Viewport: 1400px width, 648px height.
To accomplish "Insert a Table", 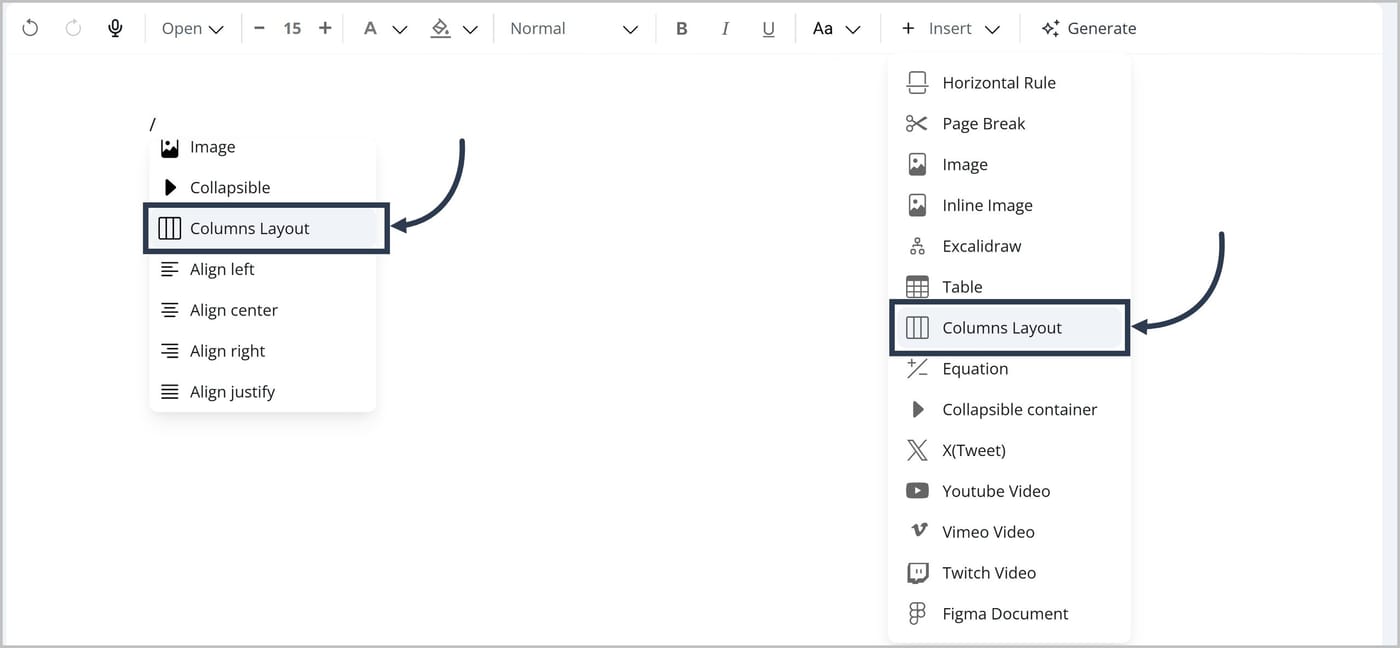I will (1009, 287).
